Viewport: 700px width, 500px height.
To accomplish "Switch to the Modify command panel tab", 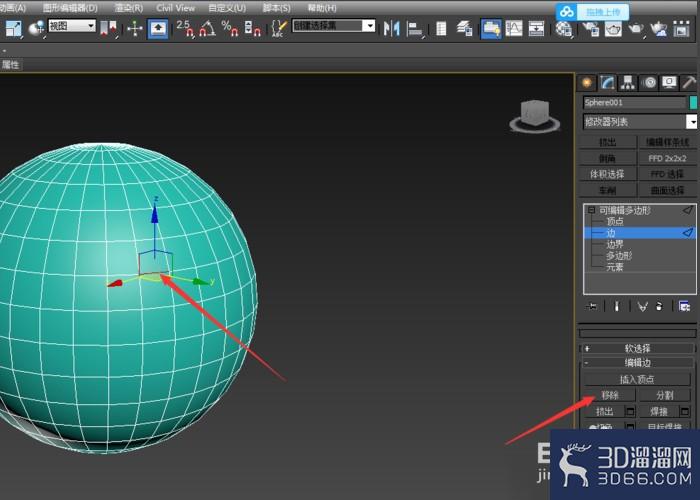I will [x=607, y=83].
